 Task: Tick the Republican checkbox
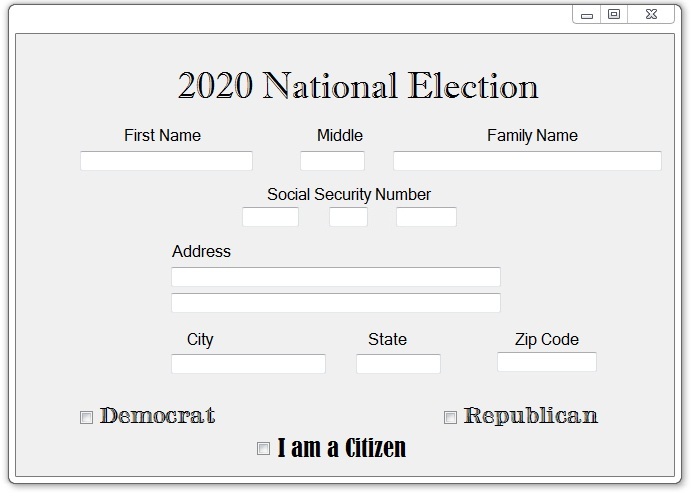[x=450, y=417]
